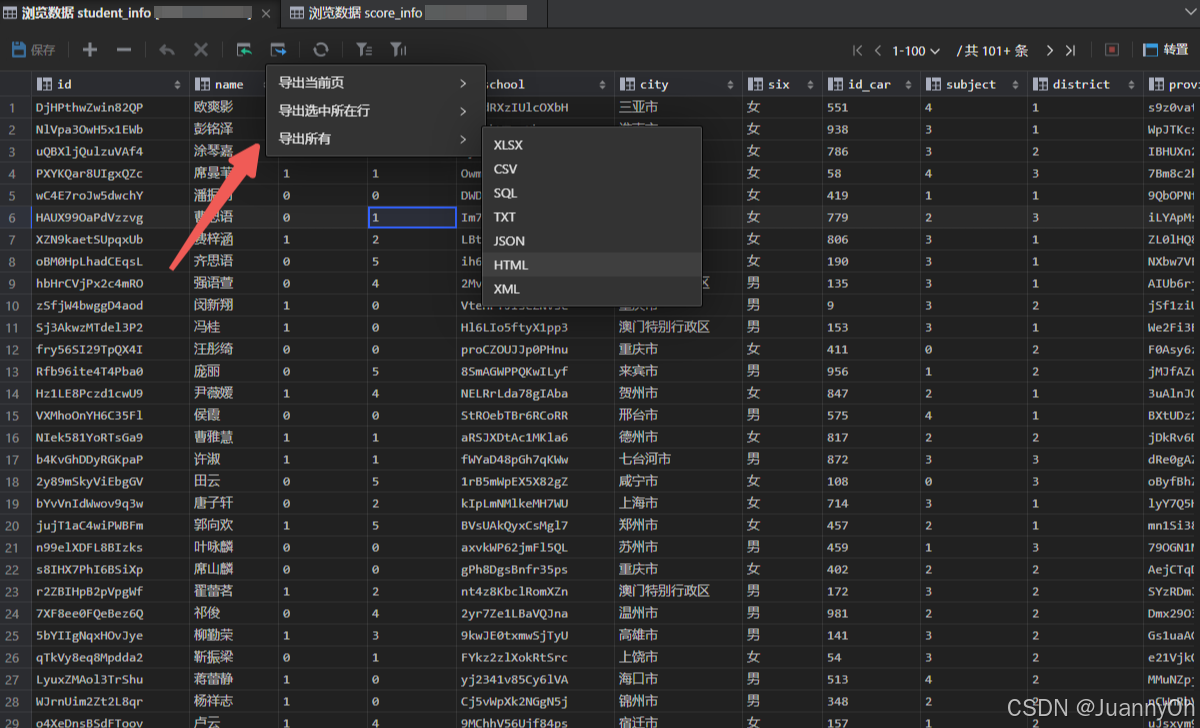Switch to the score_info tab

(x=400, y=13)
